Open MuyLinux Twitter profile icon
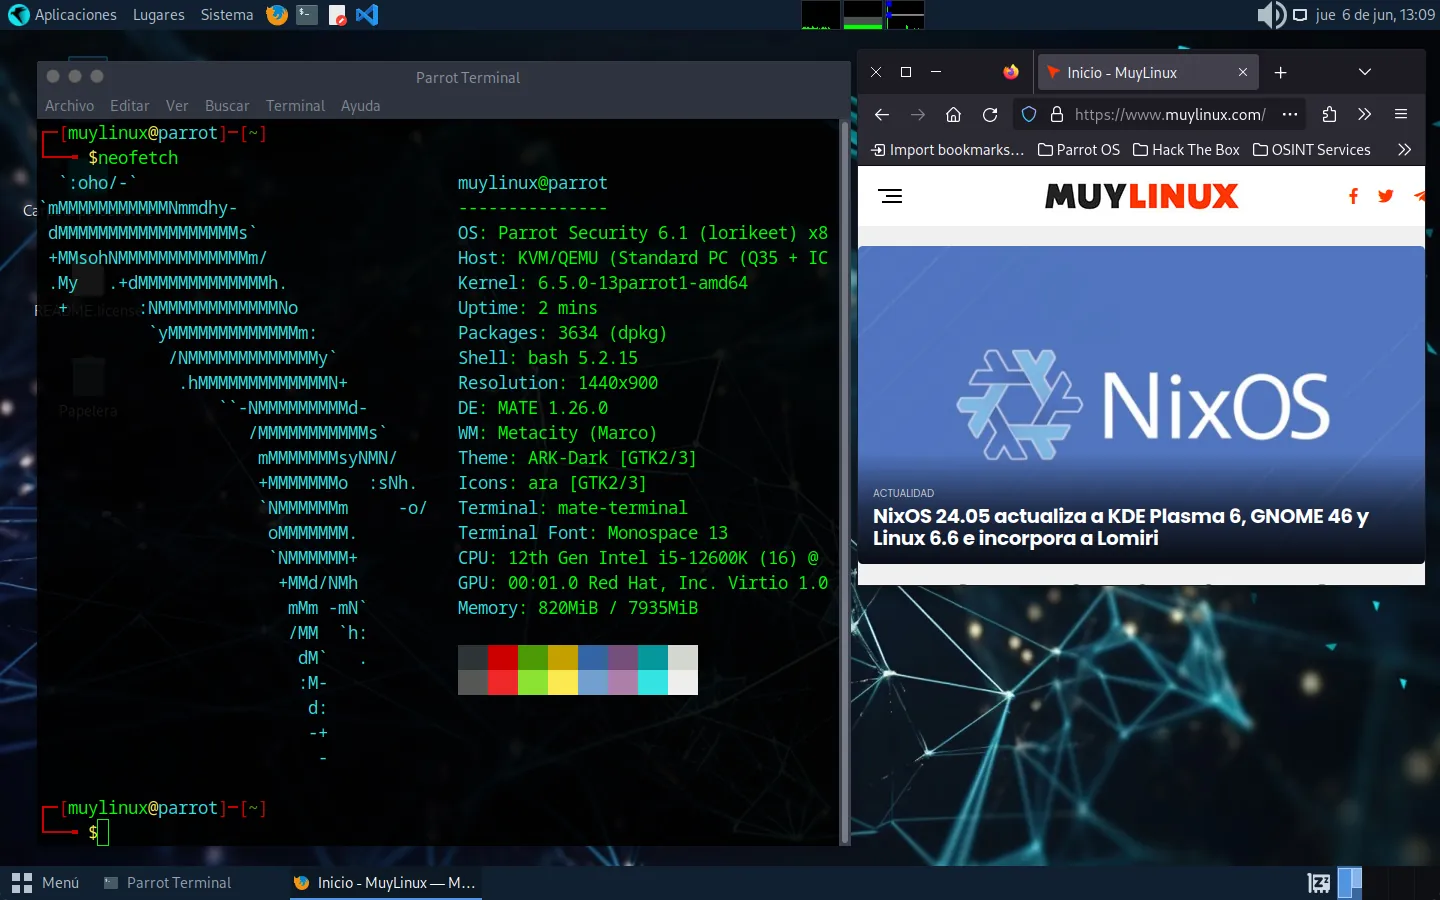This screenshot has width=1440, height=900. (x=1385, y=196)
